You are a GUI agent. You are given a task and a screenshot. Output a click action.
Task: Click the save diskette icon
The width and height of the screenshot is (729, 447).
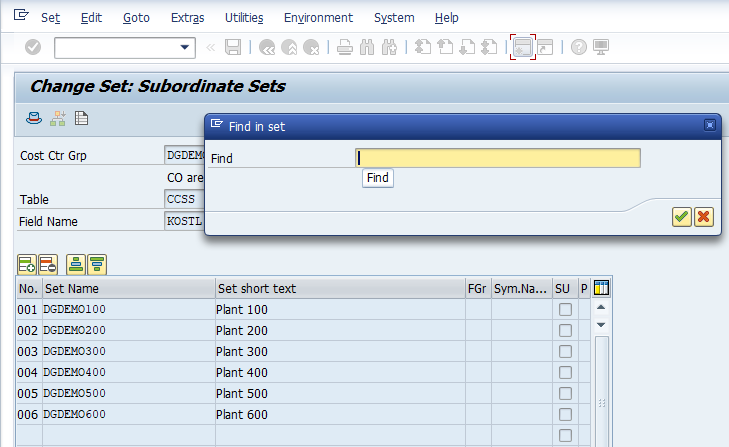(x=233, y=47)
